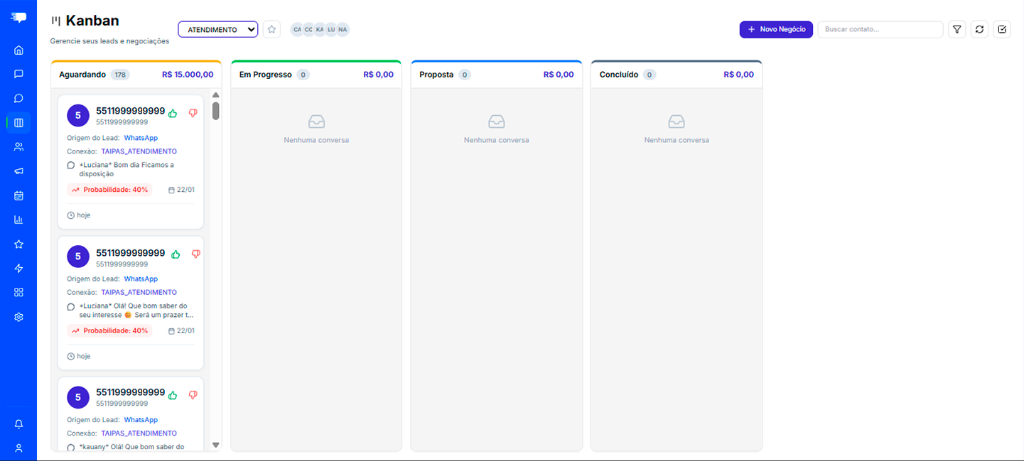
Task: Open WhatsApp link on the kauany card
Action: click(141, 420)
